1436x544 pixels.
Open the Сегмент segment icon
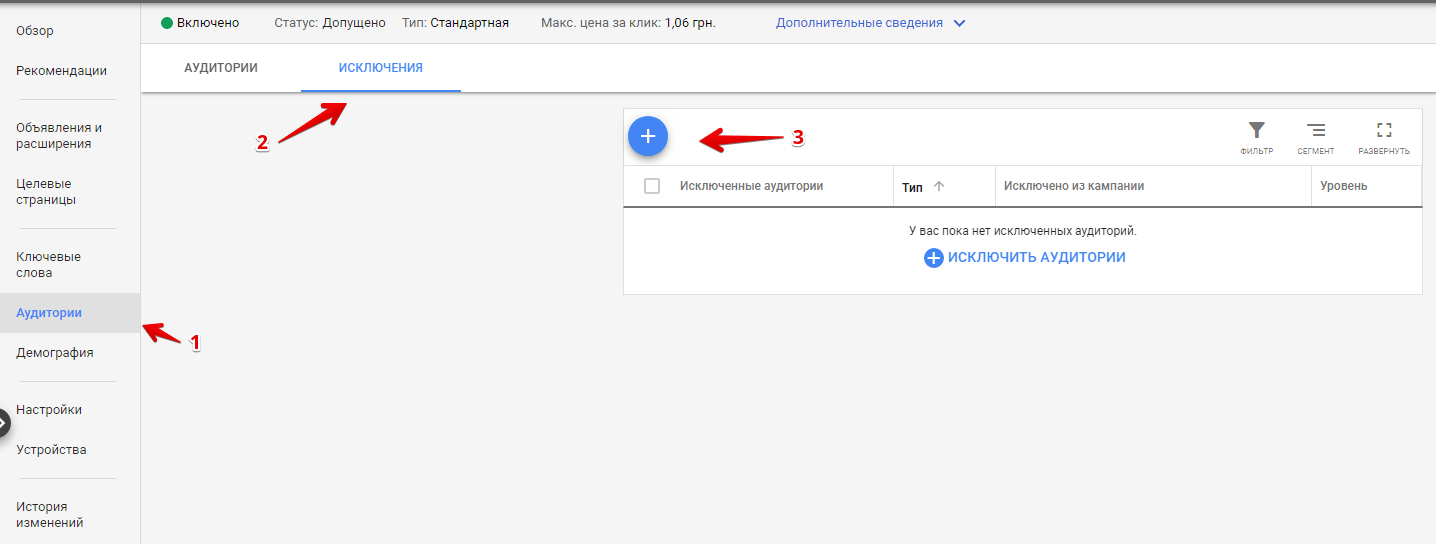click(1316, 138)
